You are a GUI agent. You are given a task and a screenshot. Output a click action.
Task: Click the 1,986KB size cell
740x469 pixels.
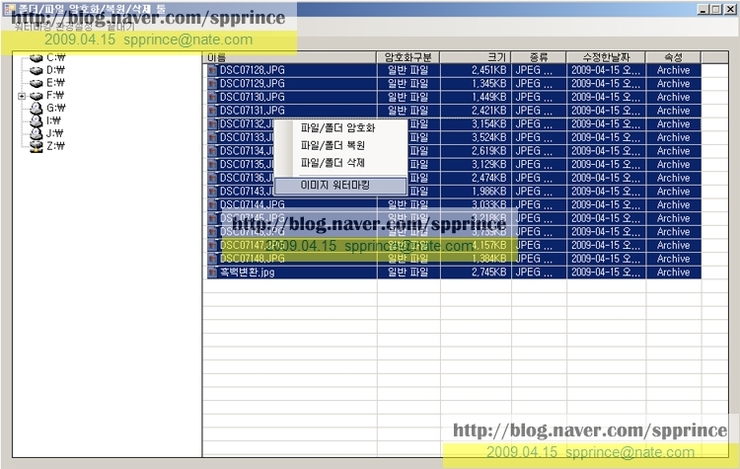[x=489, y=192]
